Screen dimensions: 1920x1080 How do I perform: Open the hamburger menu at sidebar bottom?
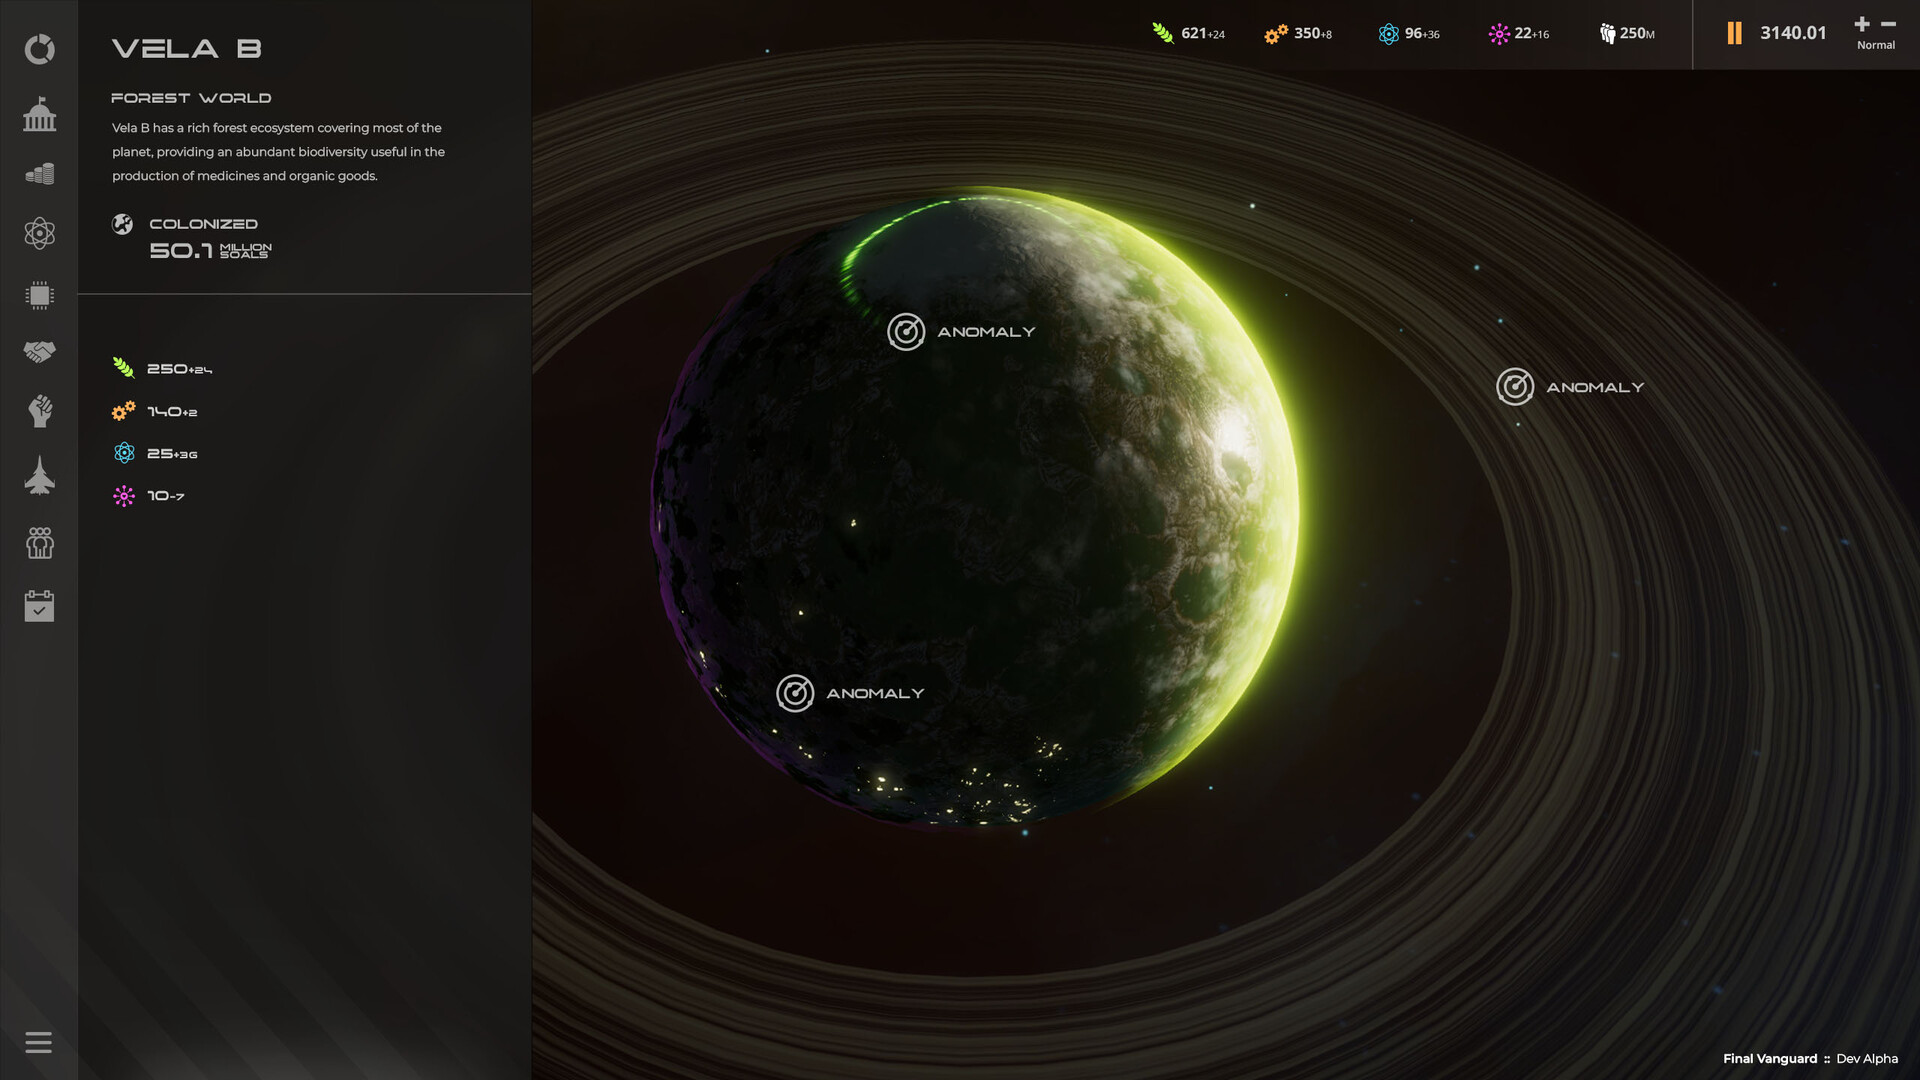[x=40, y=1043]
